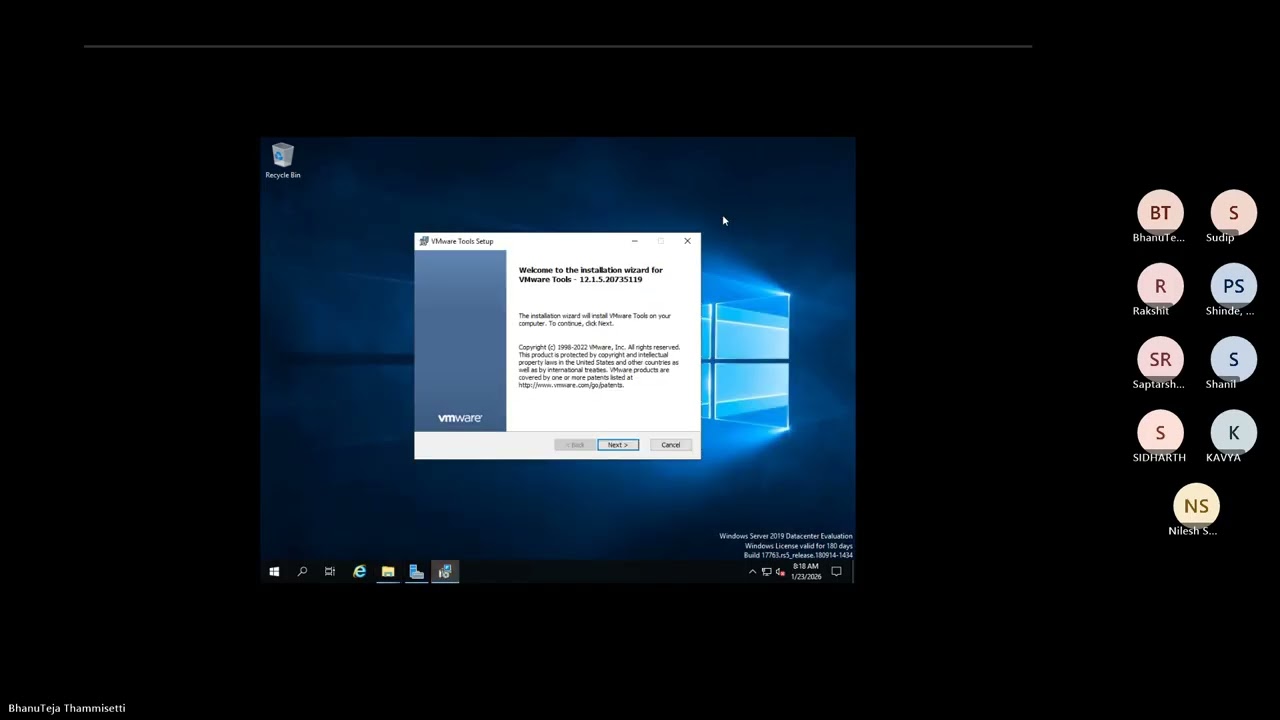Click the muted volume tray icon
The image size is (1280, 720).
tap(780, 572)
